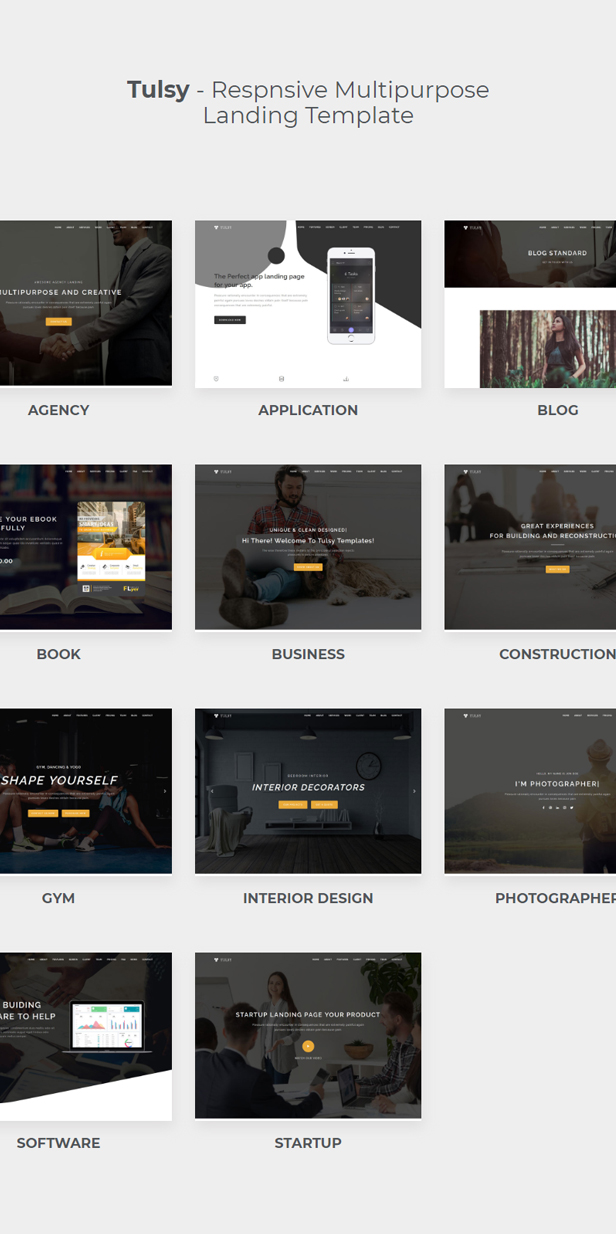Click the SOFTWARE caption
This screenshot has width=616, height=1234.
(x=59, y=1142)
